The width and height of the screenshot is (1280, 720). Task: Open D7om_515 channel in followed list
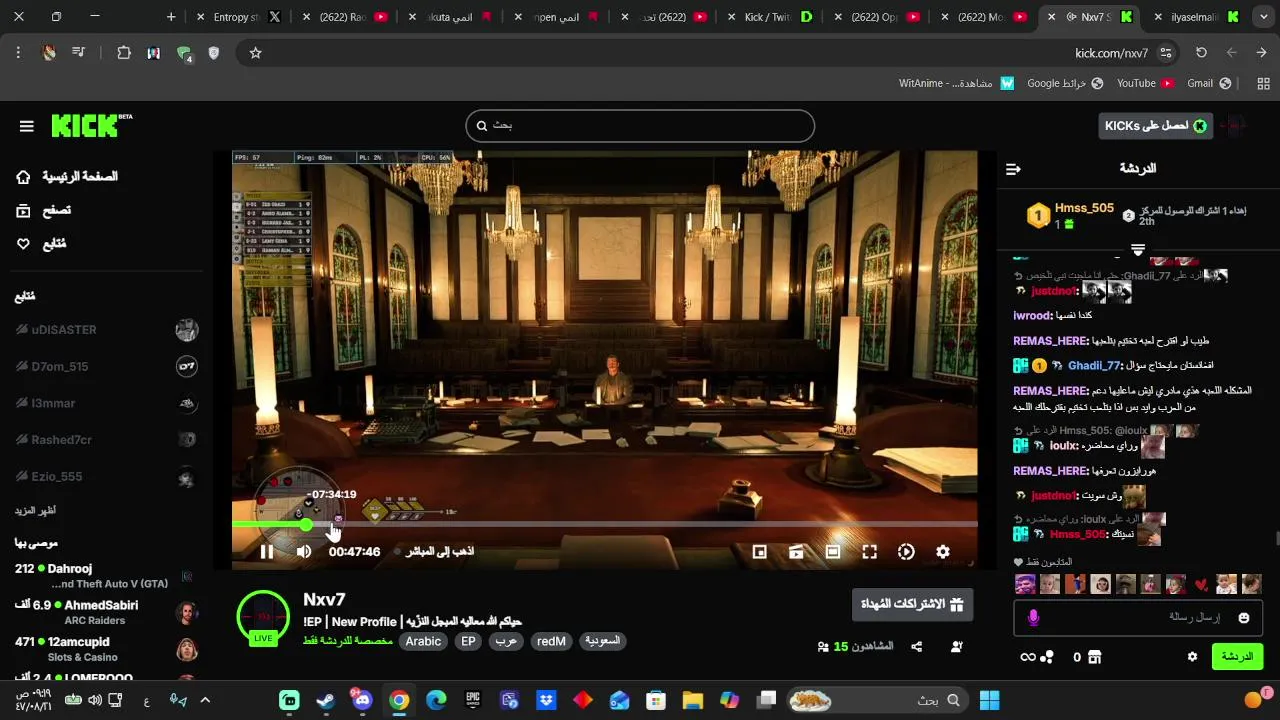coord(106,367)
